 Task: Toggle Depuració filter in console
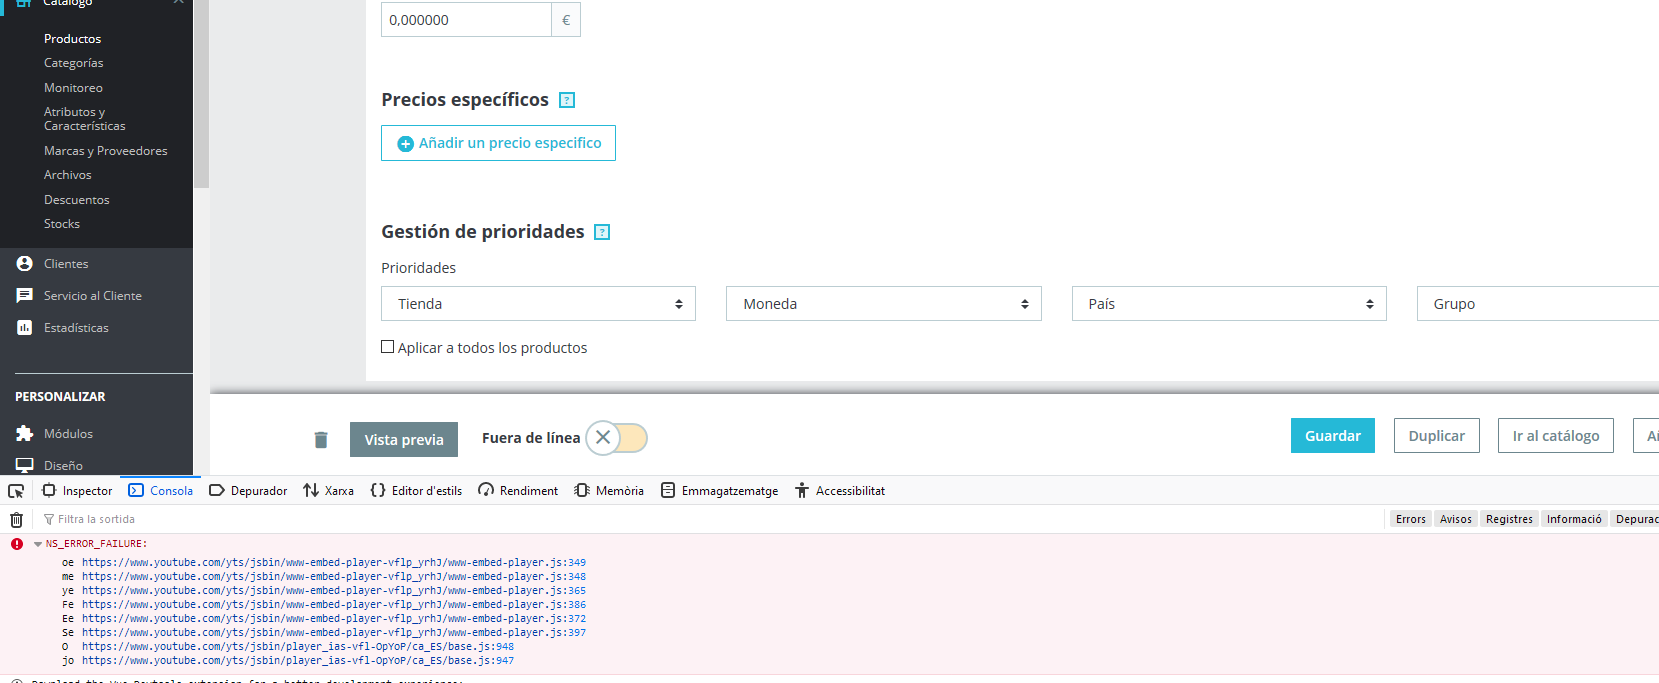click(1635, 519)
